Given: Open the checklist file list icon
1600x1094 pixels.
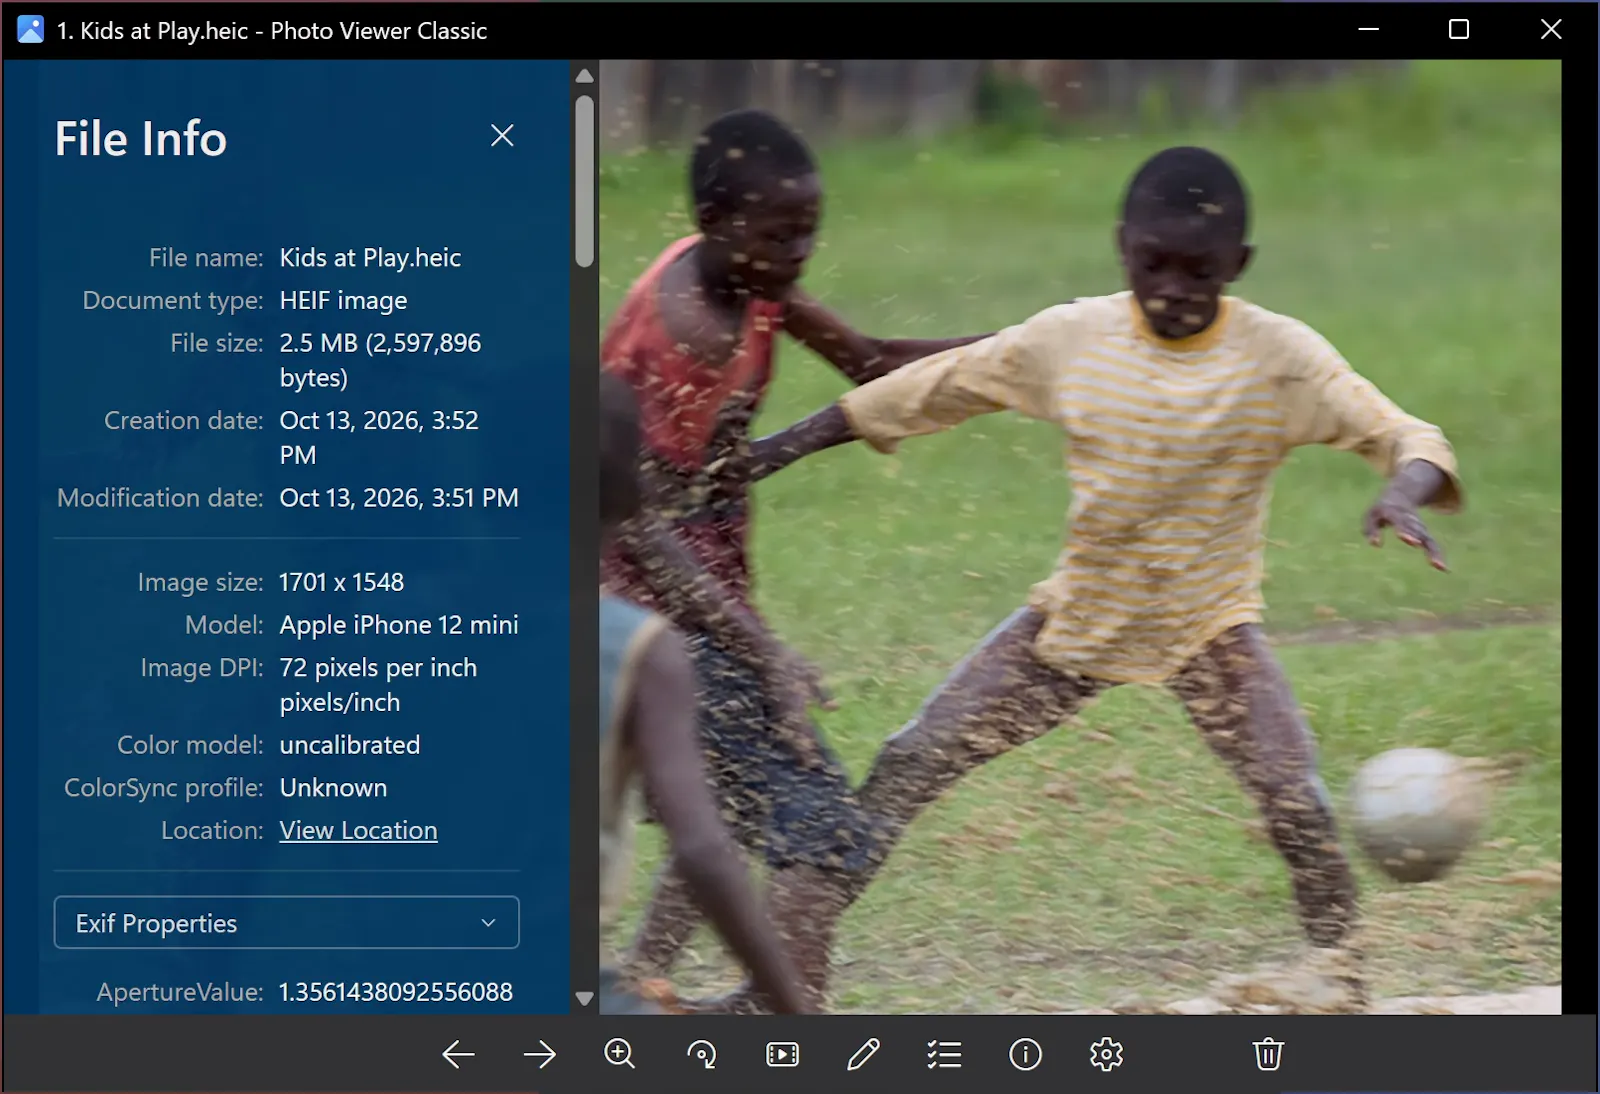Looking at the screenshot, I should [x=944, y=1054].
